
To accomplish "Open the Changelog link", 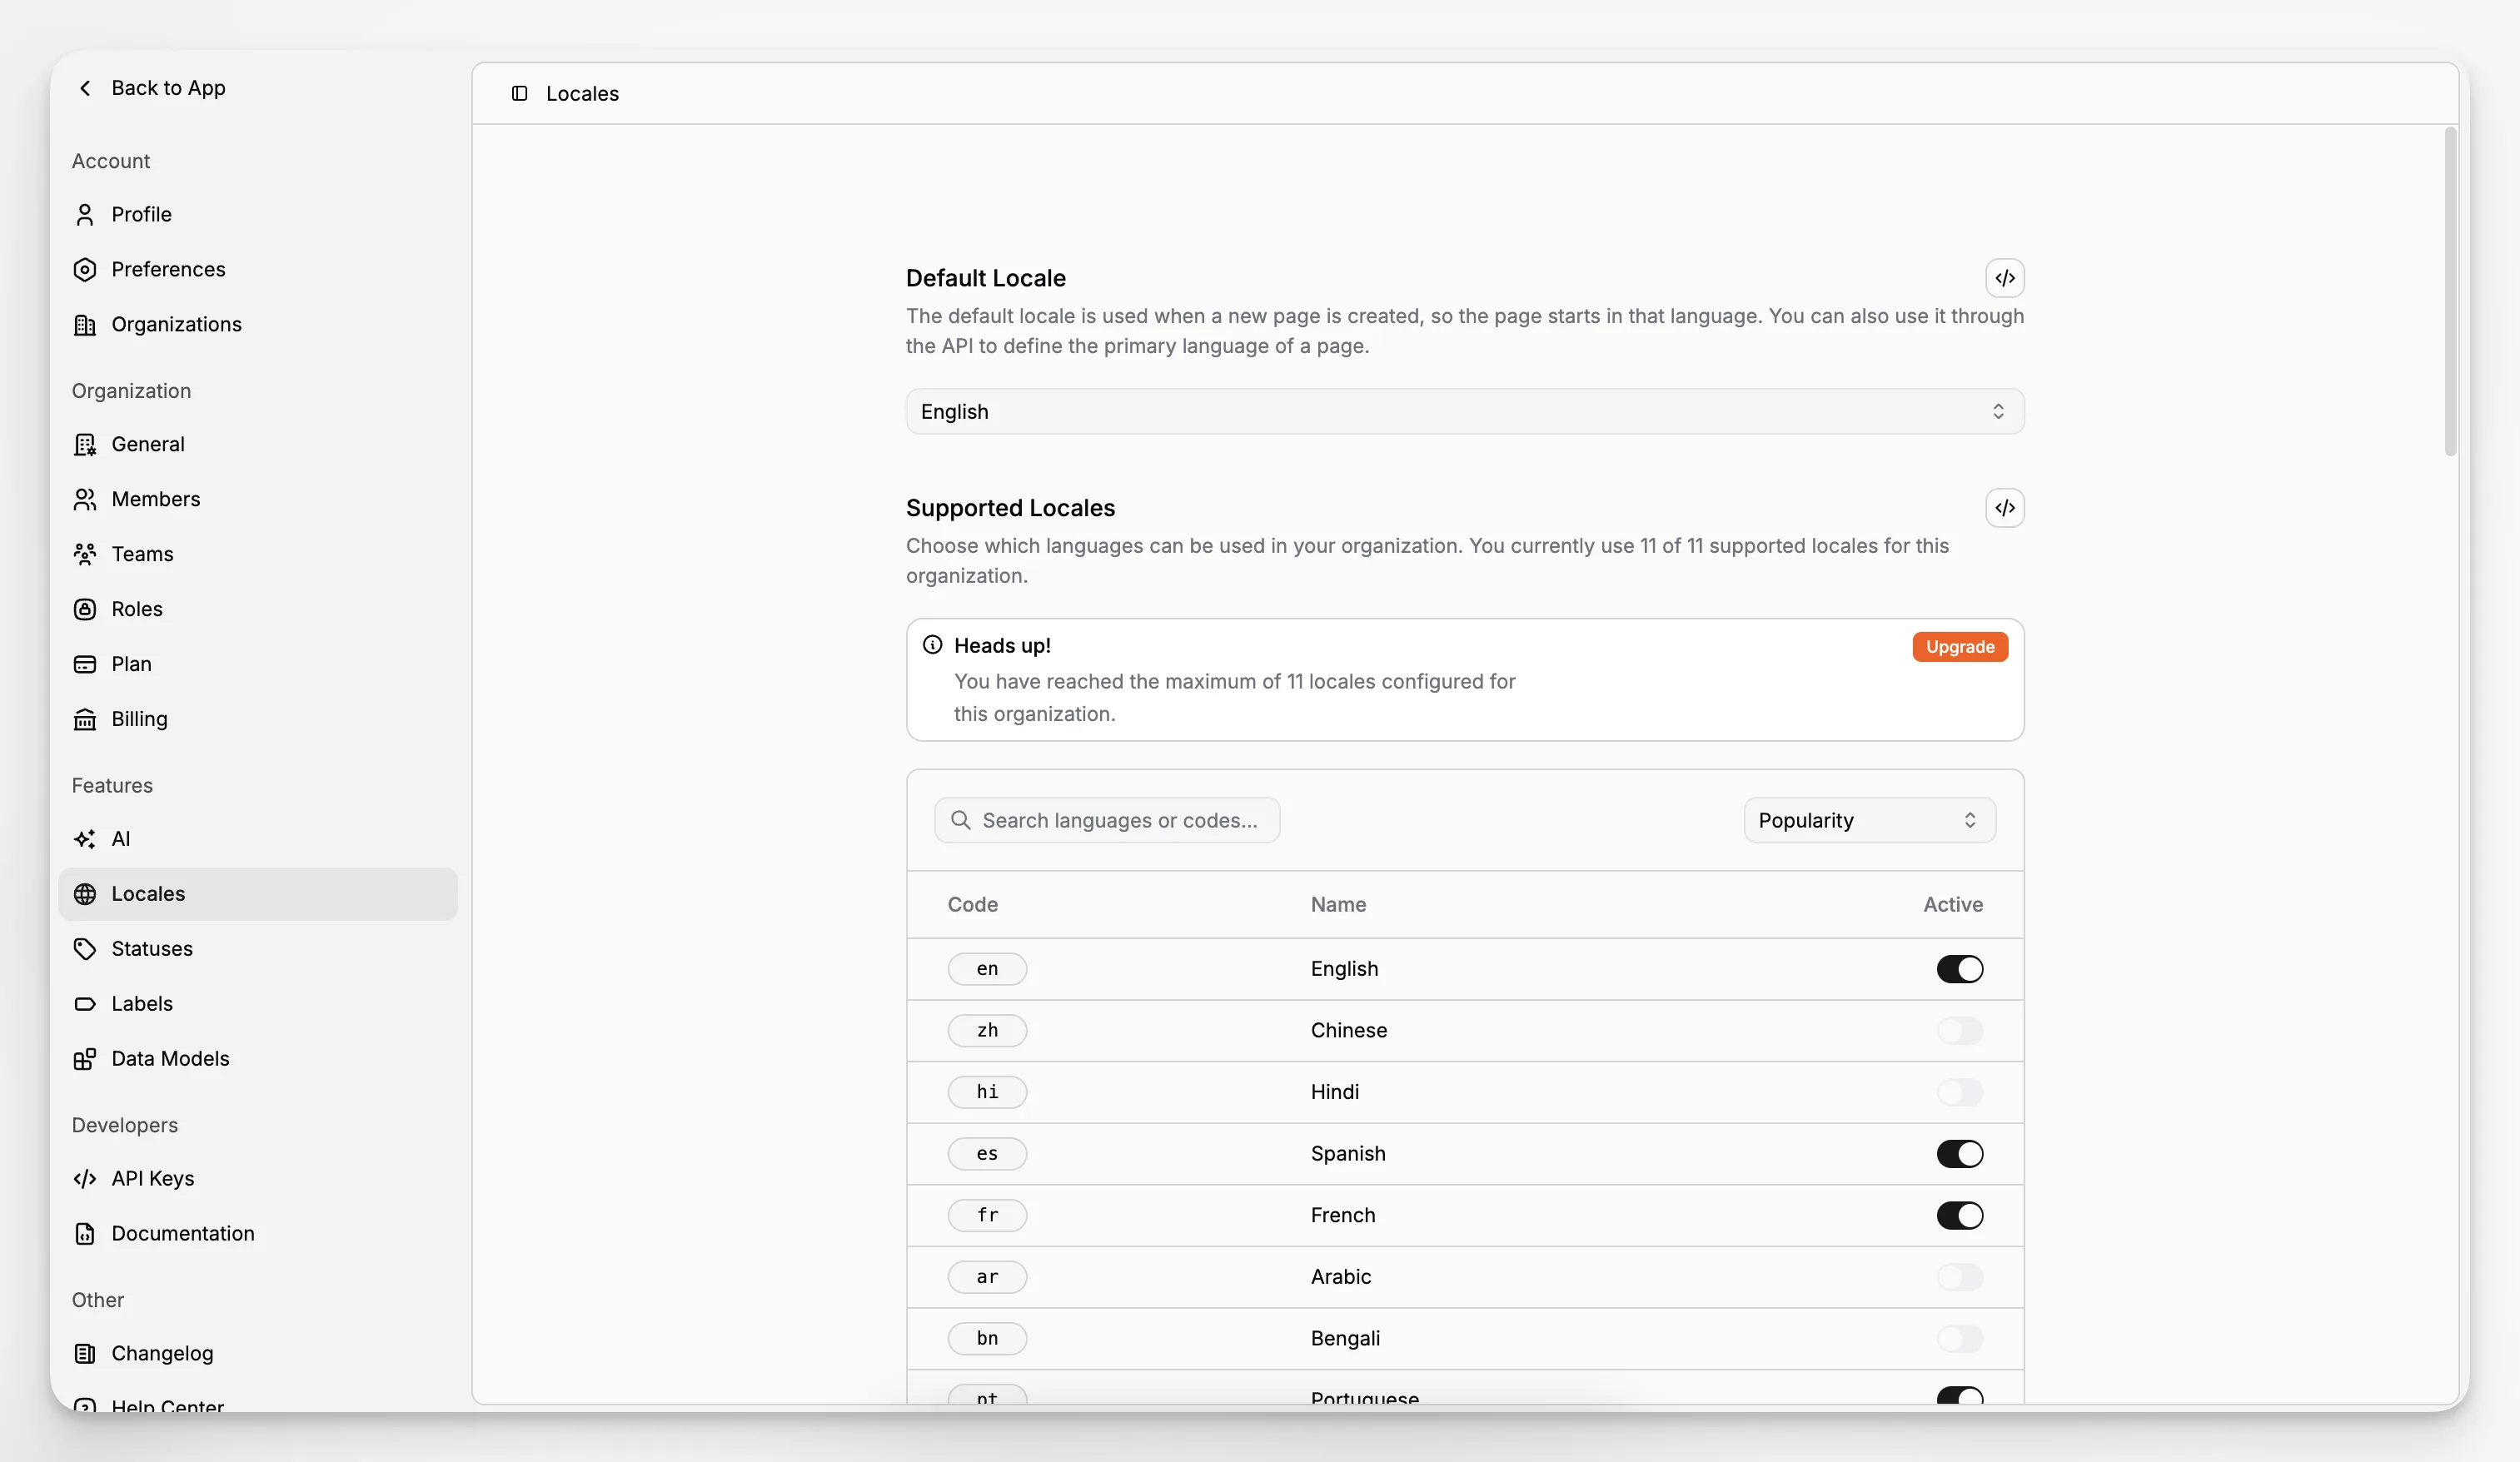I will point(258,1355).
